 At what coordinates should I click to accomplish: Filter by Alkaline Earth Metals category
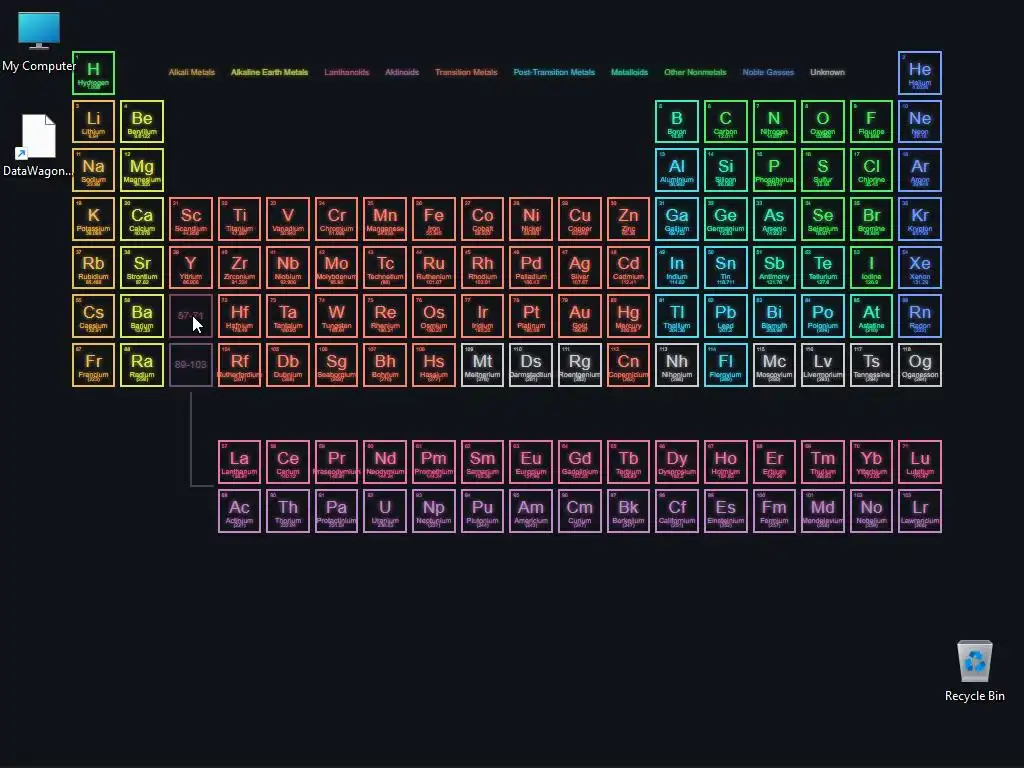[x=269, y=72]
